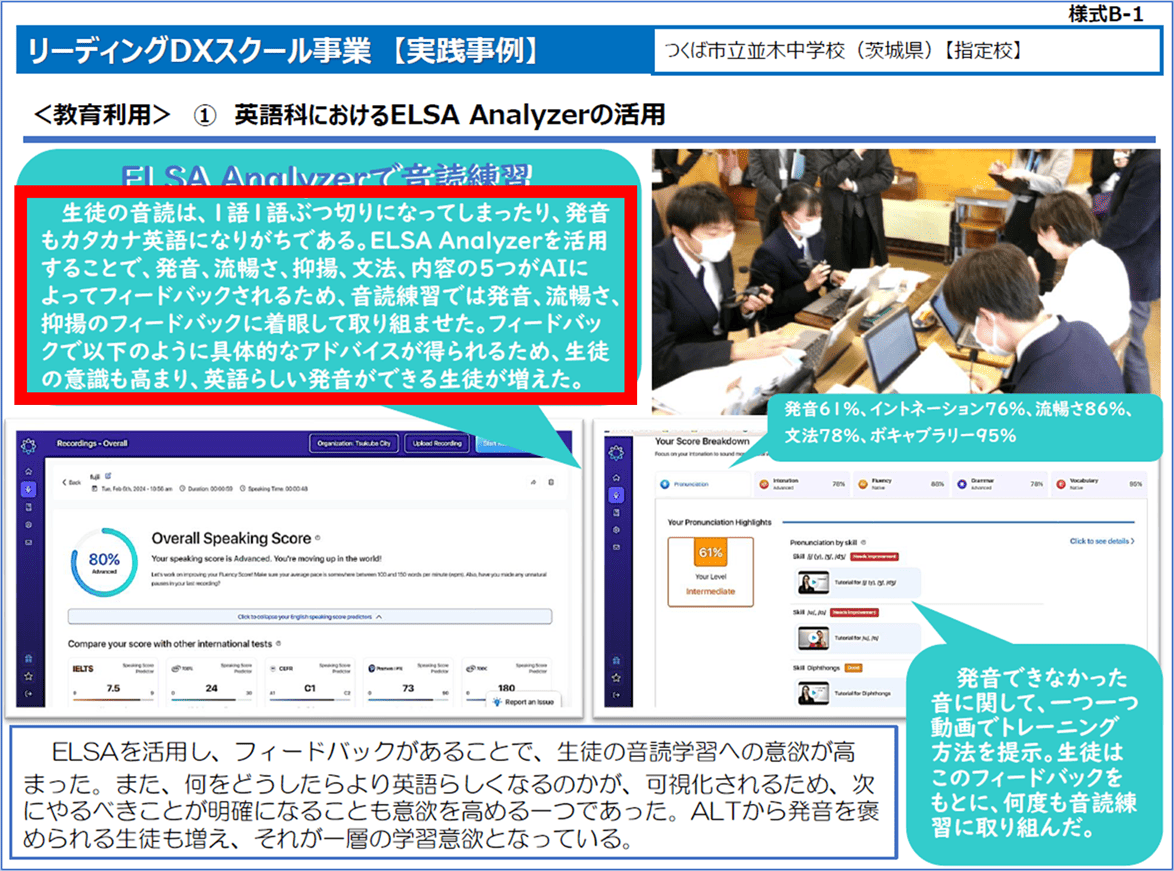Click Organization: Tsukuba City button
This screenshot has width=1174, height=871.
tap(354, 443)
